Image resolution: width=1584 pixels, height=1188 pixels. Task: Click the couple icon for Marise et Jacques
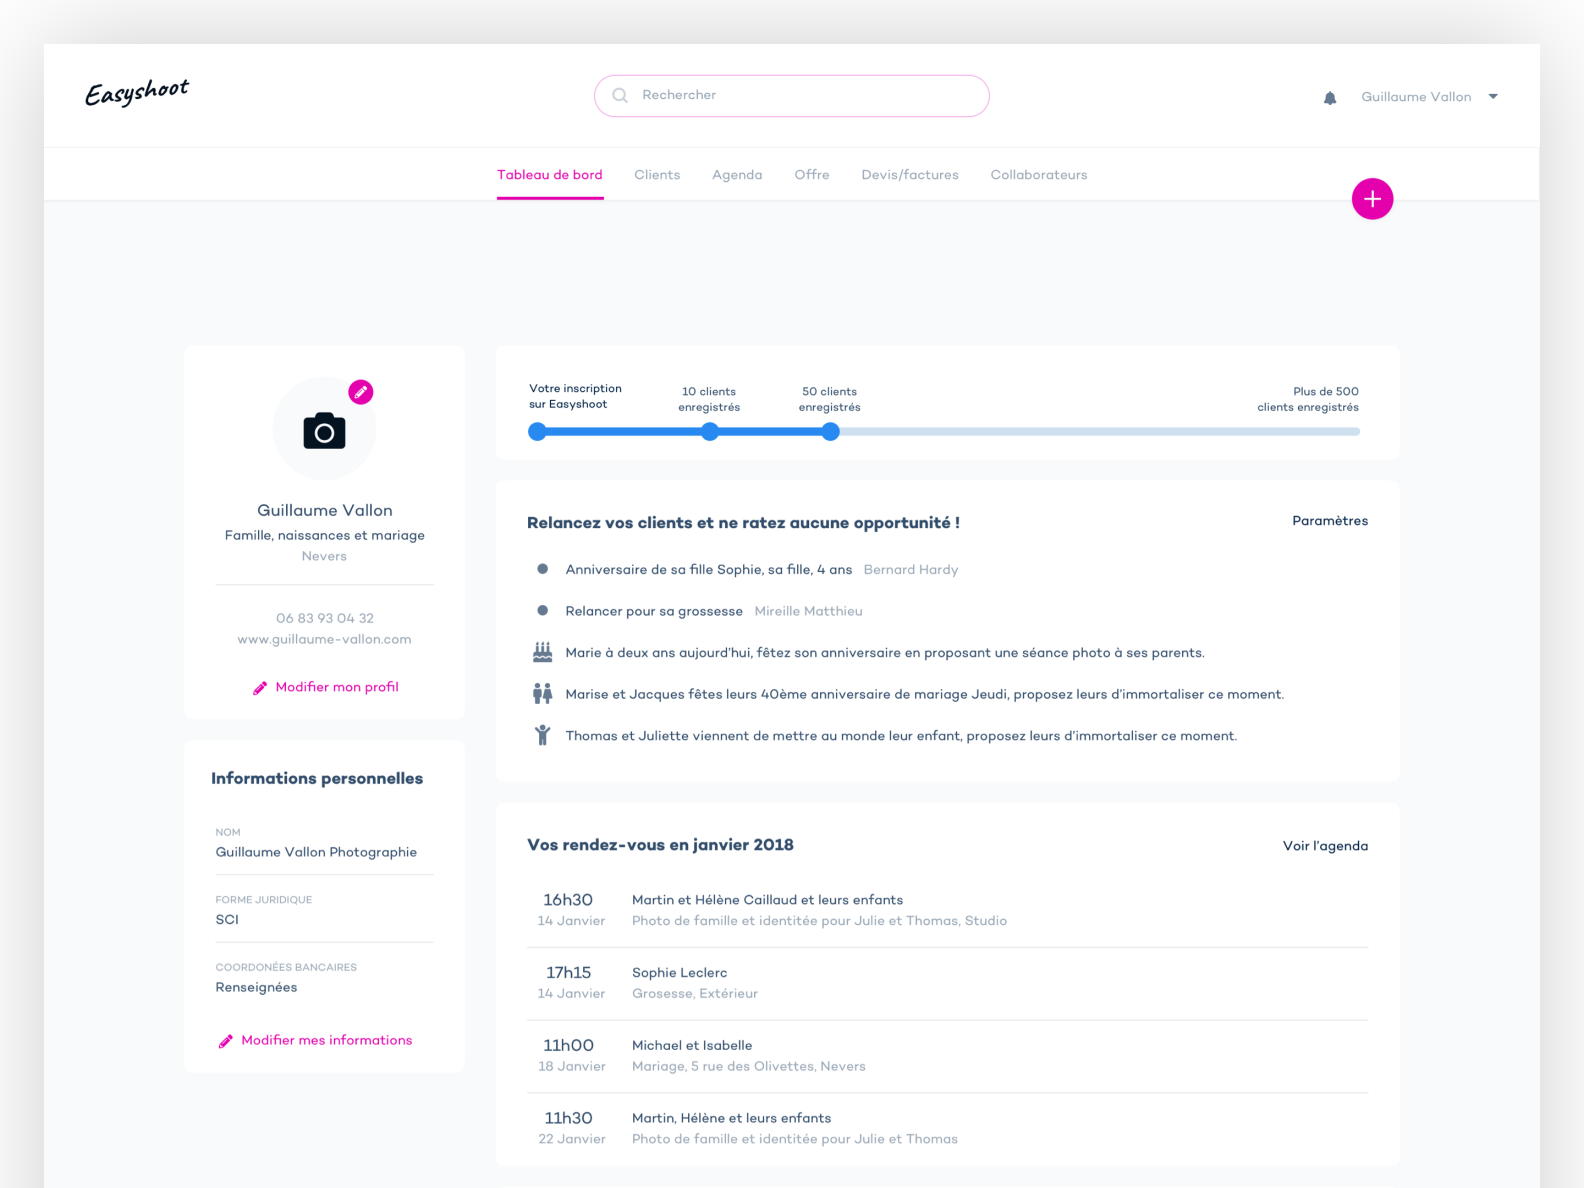pos(542,694)
